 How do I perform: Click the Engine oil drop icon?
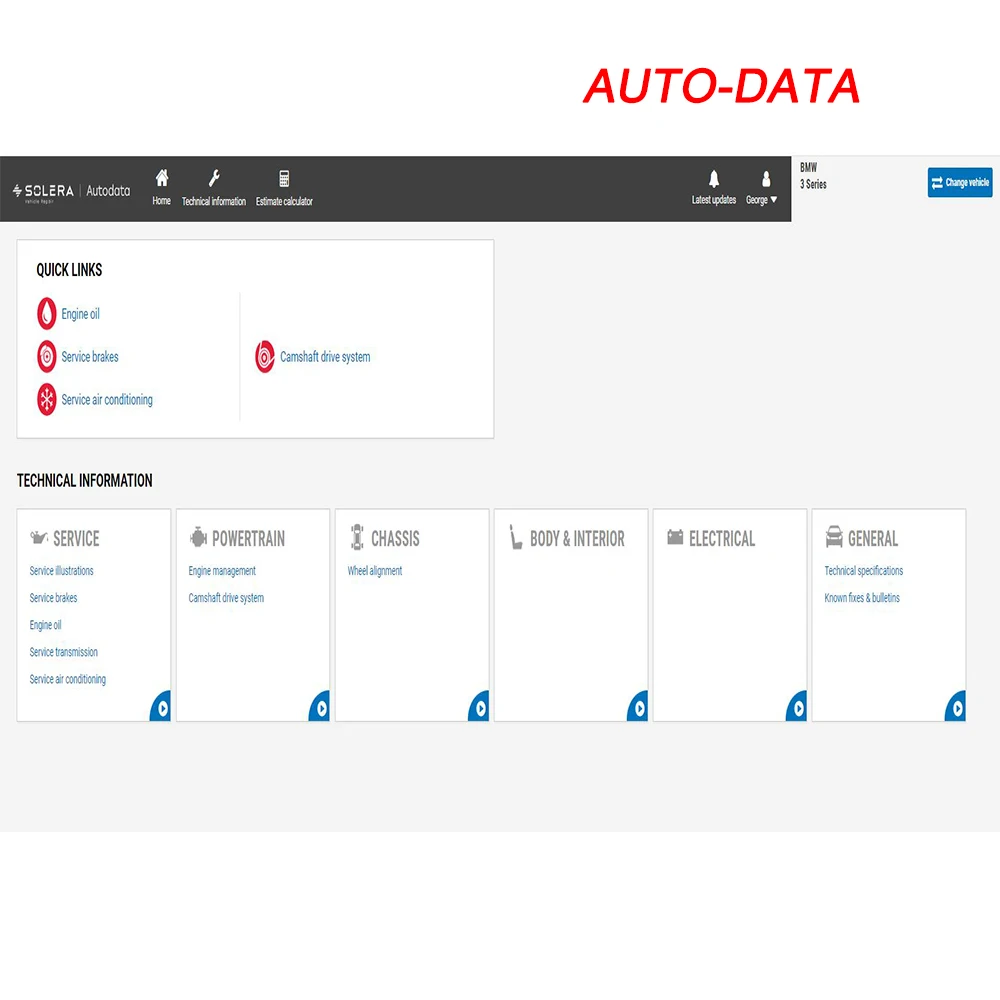[x=47, y=314]
